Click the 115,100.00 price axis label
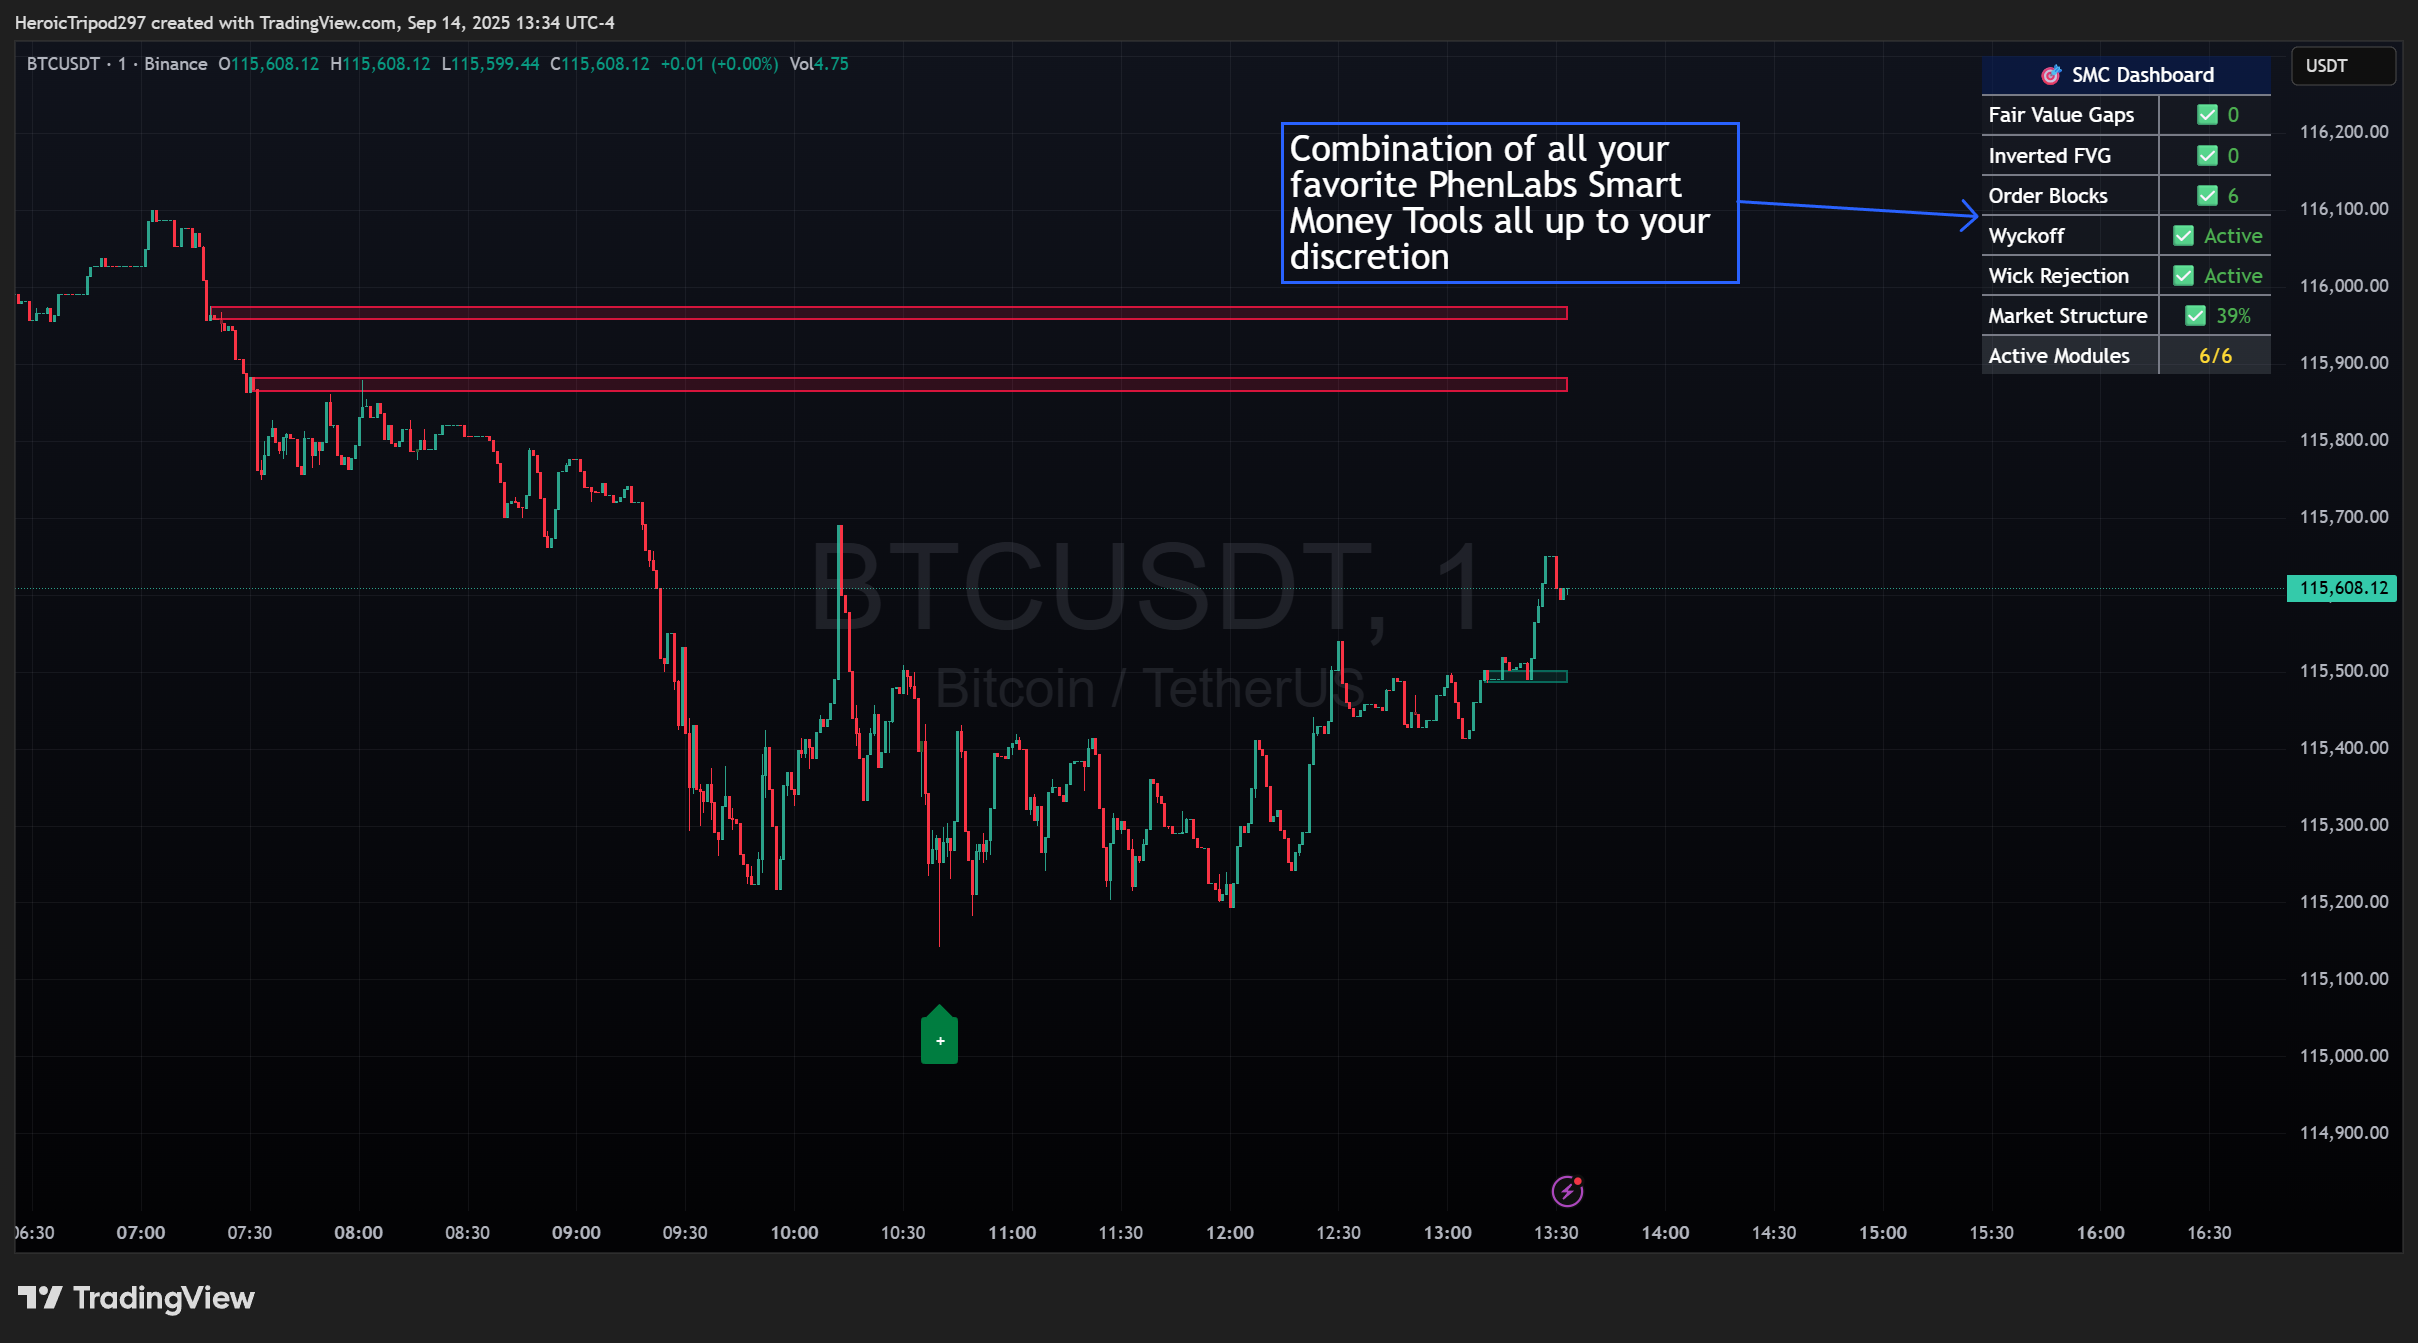Screen dimensions: 2418x1343 click(x=2344, y=979)
